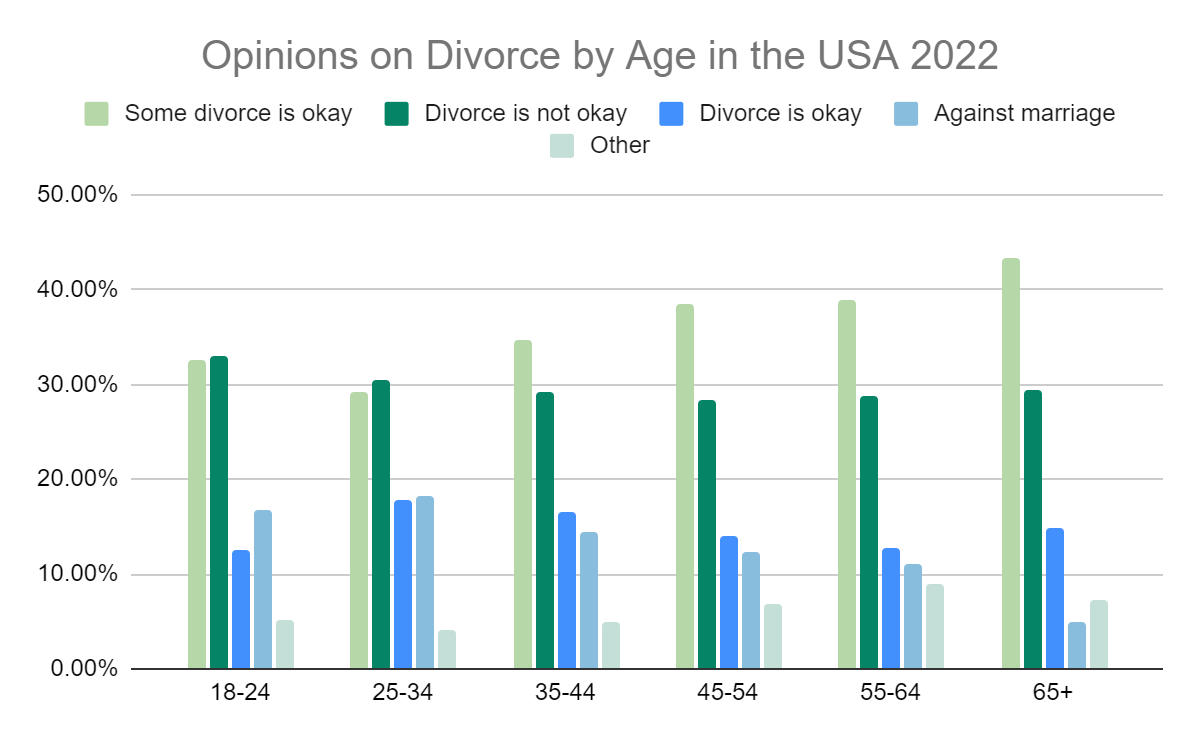Click the 'Other' legend color swatch
The width and height of the screenshot is (1200, 742).
click(x=563, y=146)
